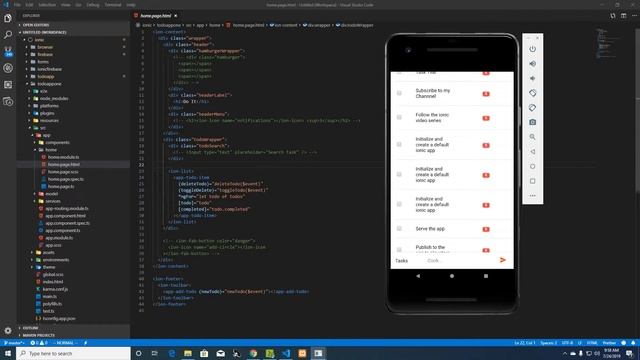This screenshot has width=640, height=360.
Task: Tap the orange send arrow in app footer
Action: (x=503, y=260)
